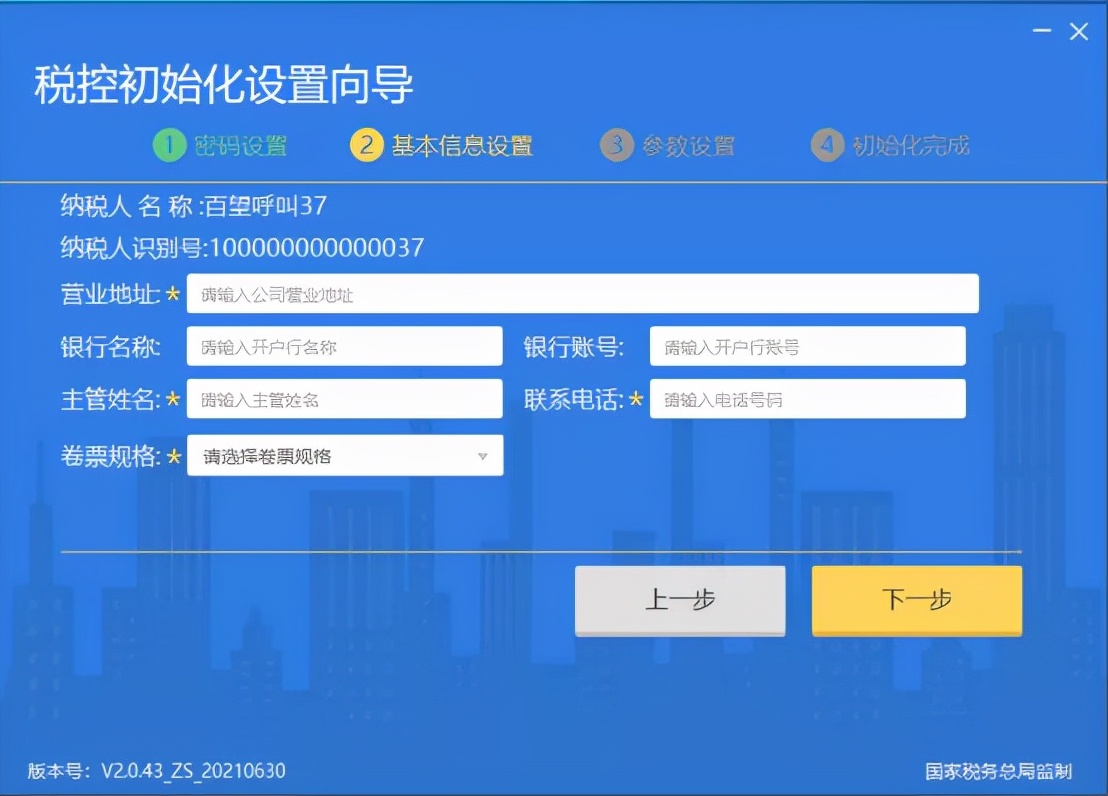Screen dimensions: 1108x796
Task: Click the asterisk marker beside 主管姓名
Action: pyautogui.click(x=173, y=398)
